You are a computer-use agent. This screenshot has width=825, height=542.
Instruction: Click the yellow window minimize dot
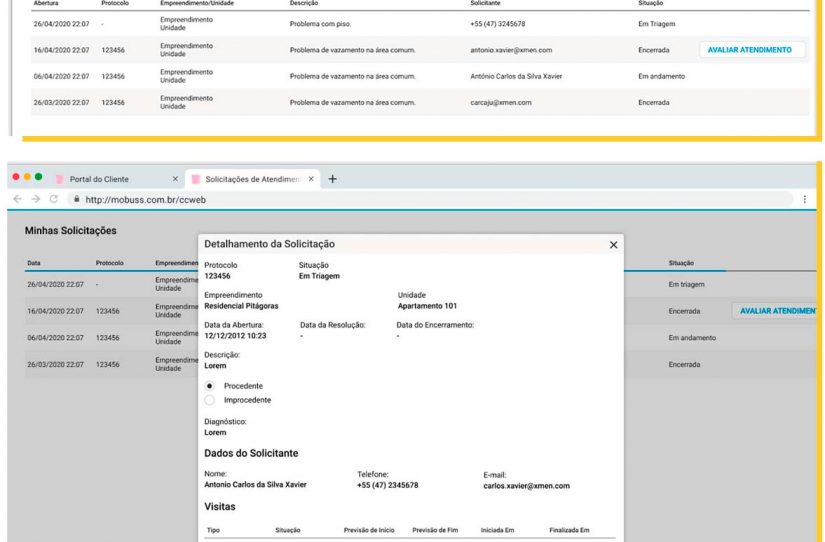point(27,177)
